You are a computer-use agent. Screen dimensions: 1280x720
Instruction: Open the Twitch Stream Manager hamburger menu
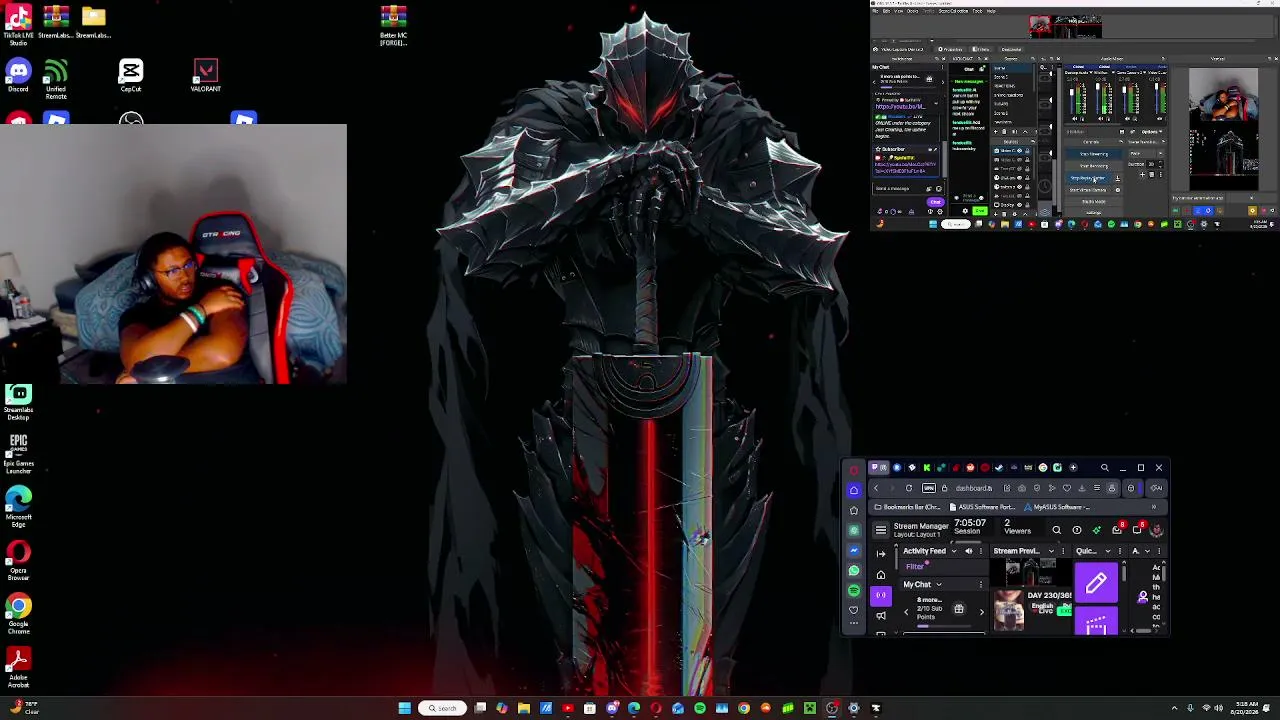click(881, 530)
